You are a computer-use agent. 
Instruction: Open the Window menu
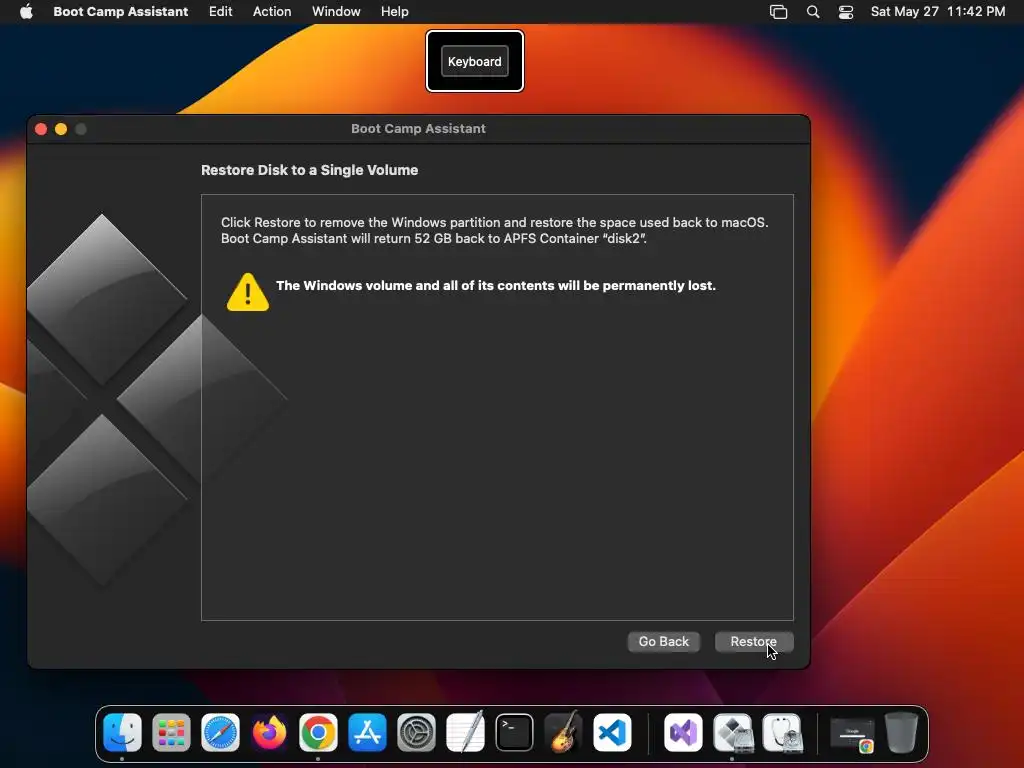(336, 11)
